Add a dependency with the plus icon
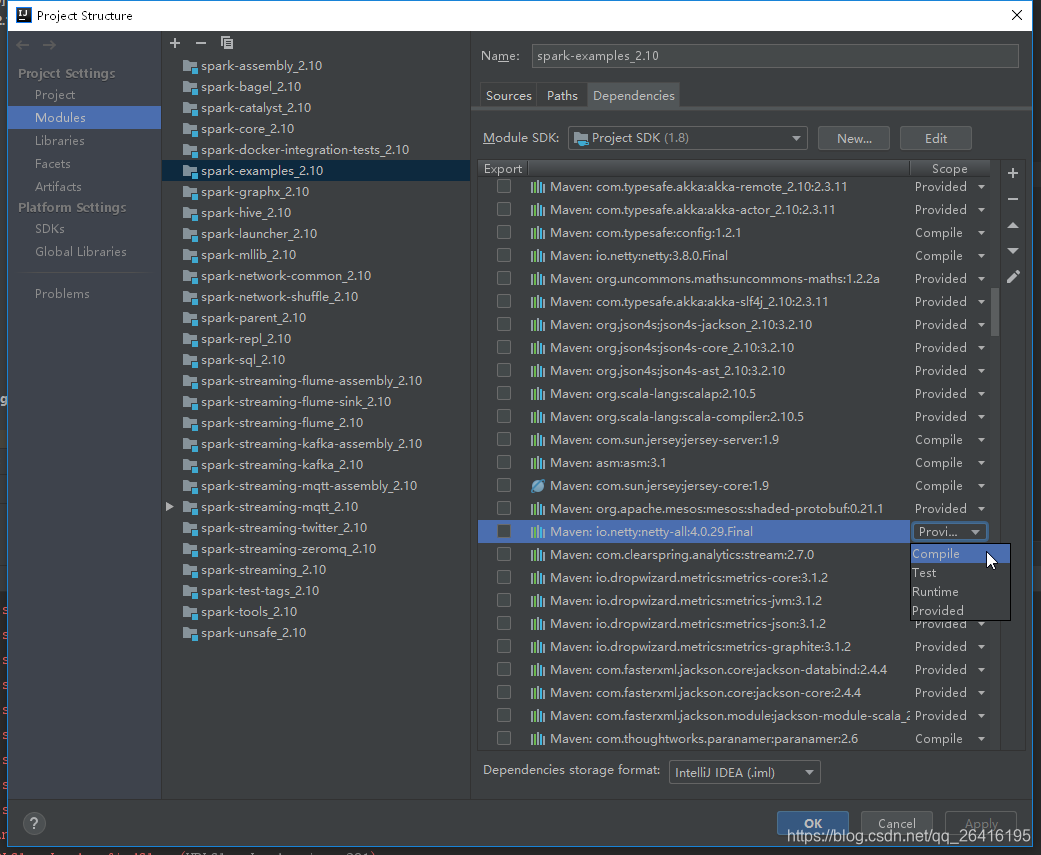 pos(1012,173)
